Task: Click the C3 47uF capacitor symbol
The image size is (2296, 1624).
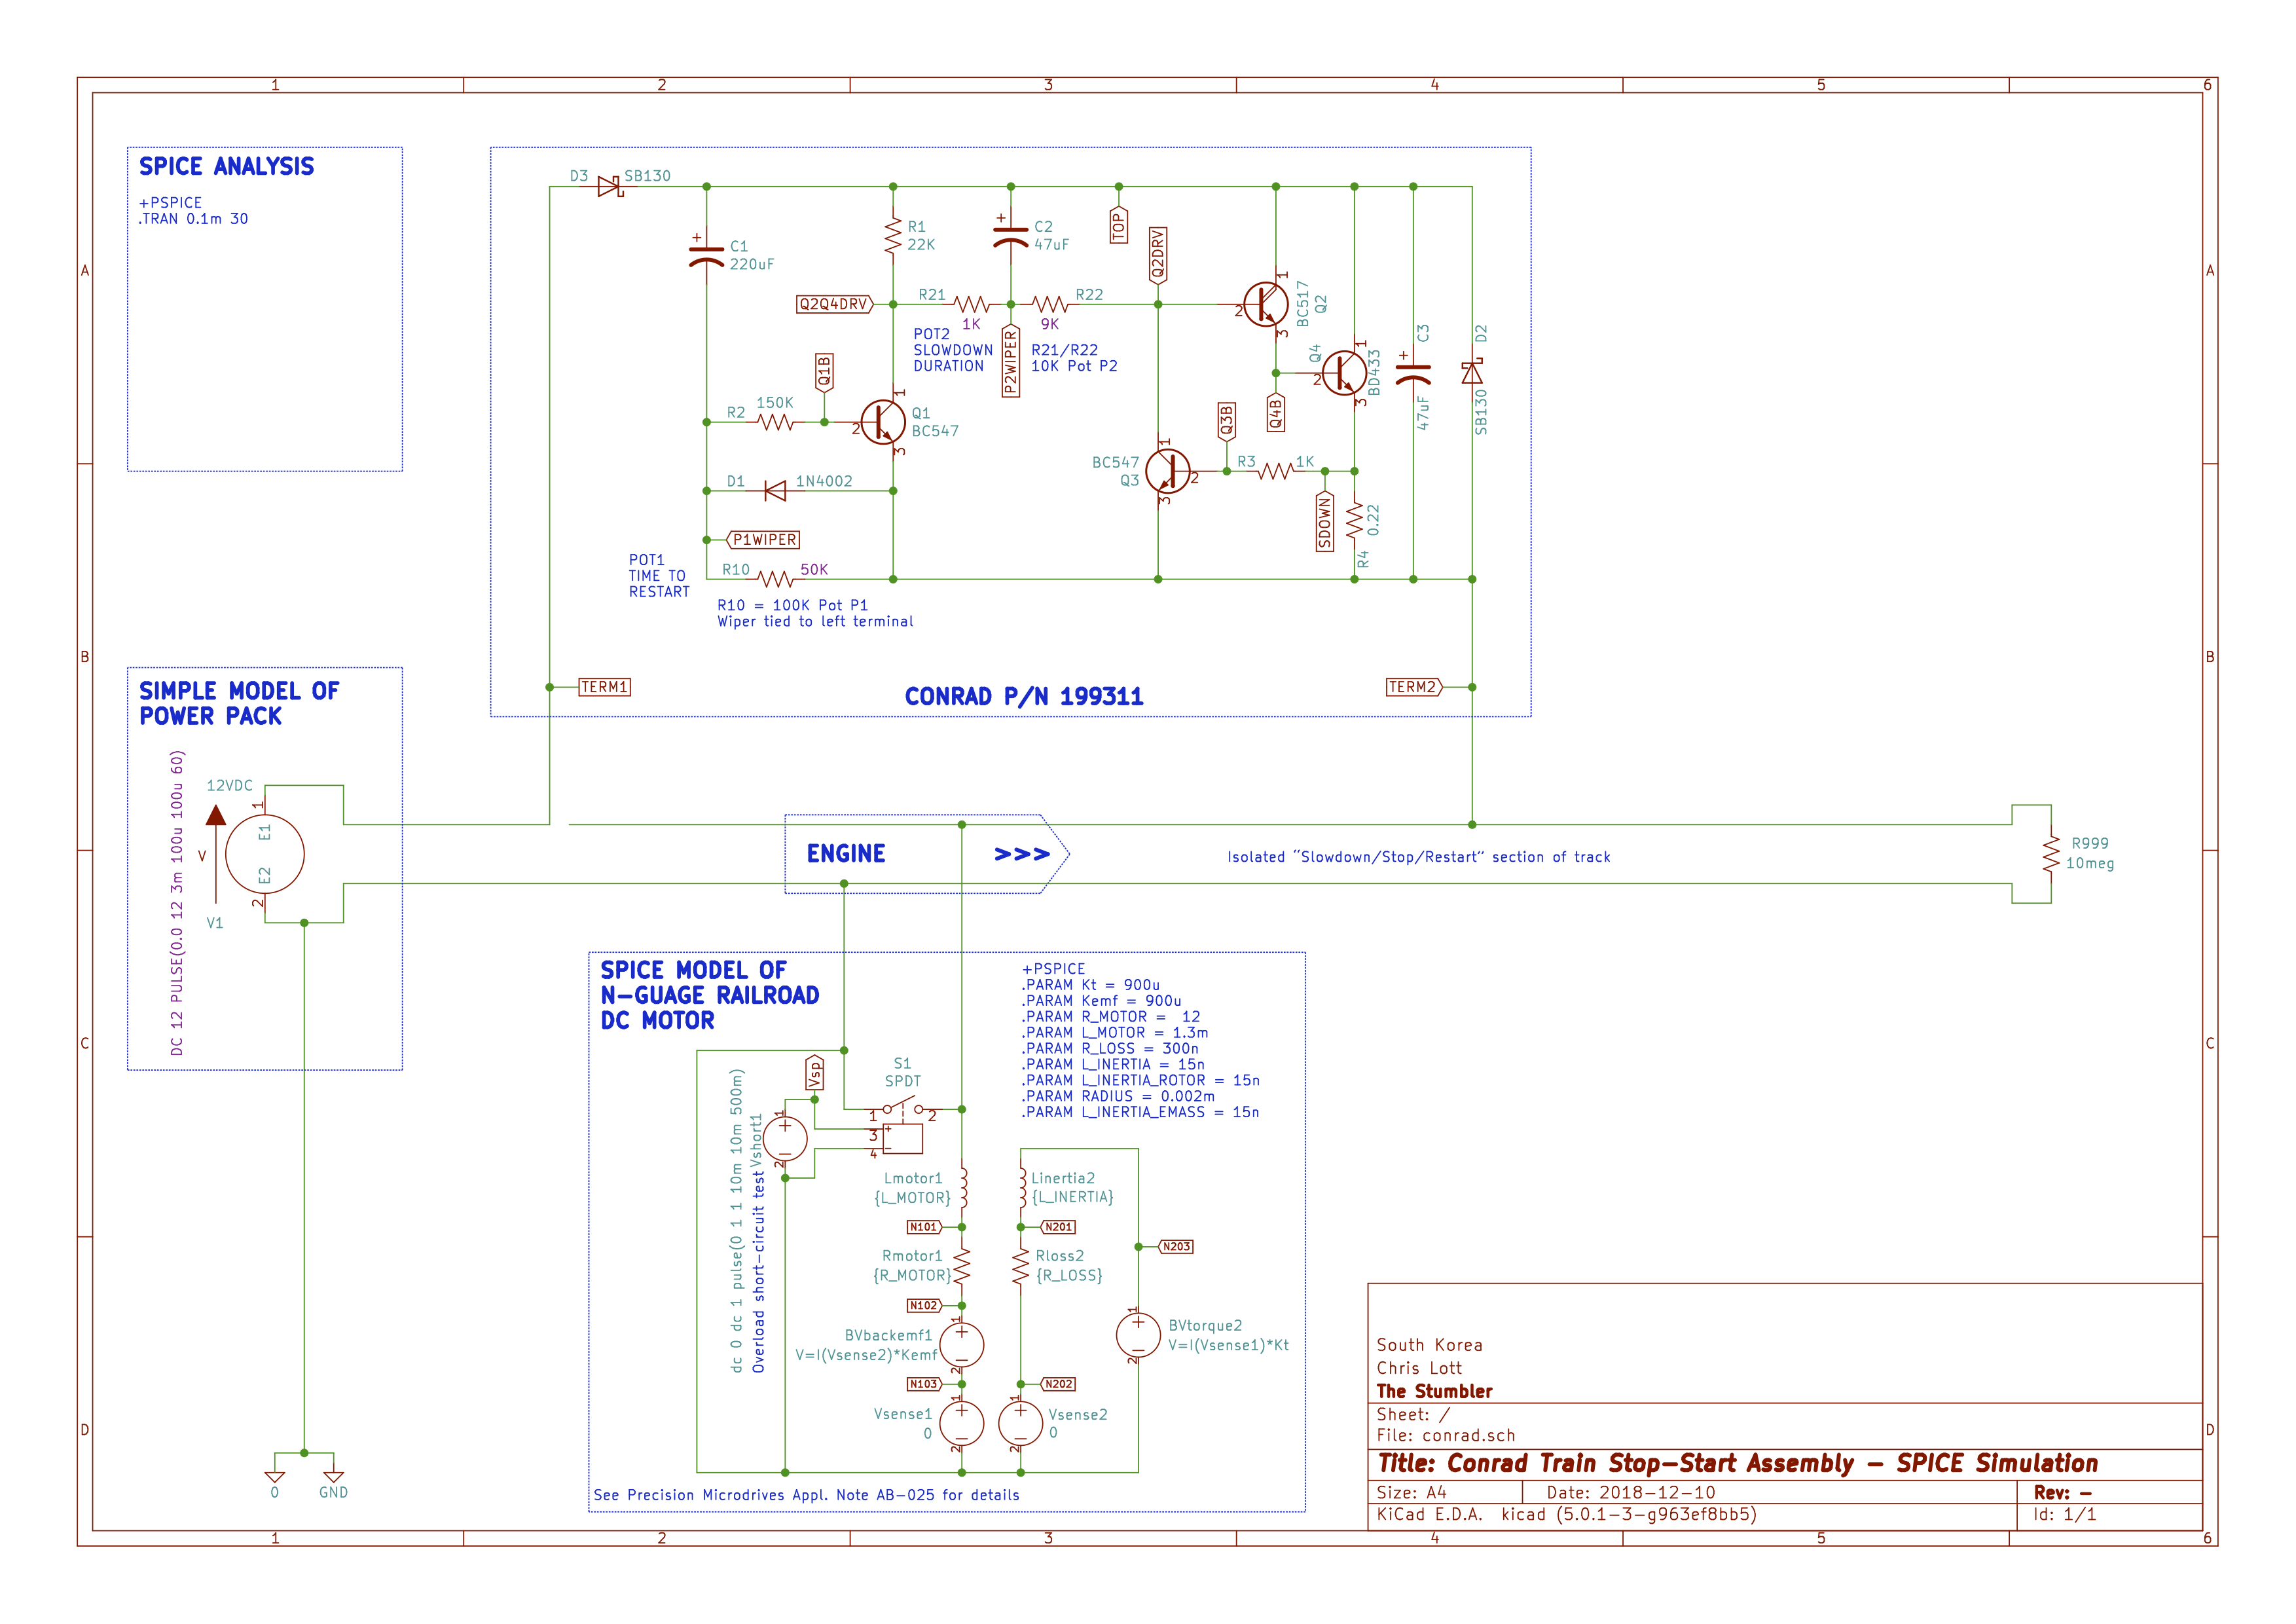Action: pyautogui.click(x=1413, y=373)
